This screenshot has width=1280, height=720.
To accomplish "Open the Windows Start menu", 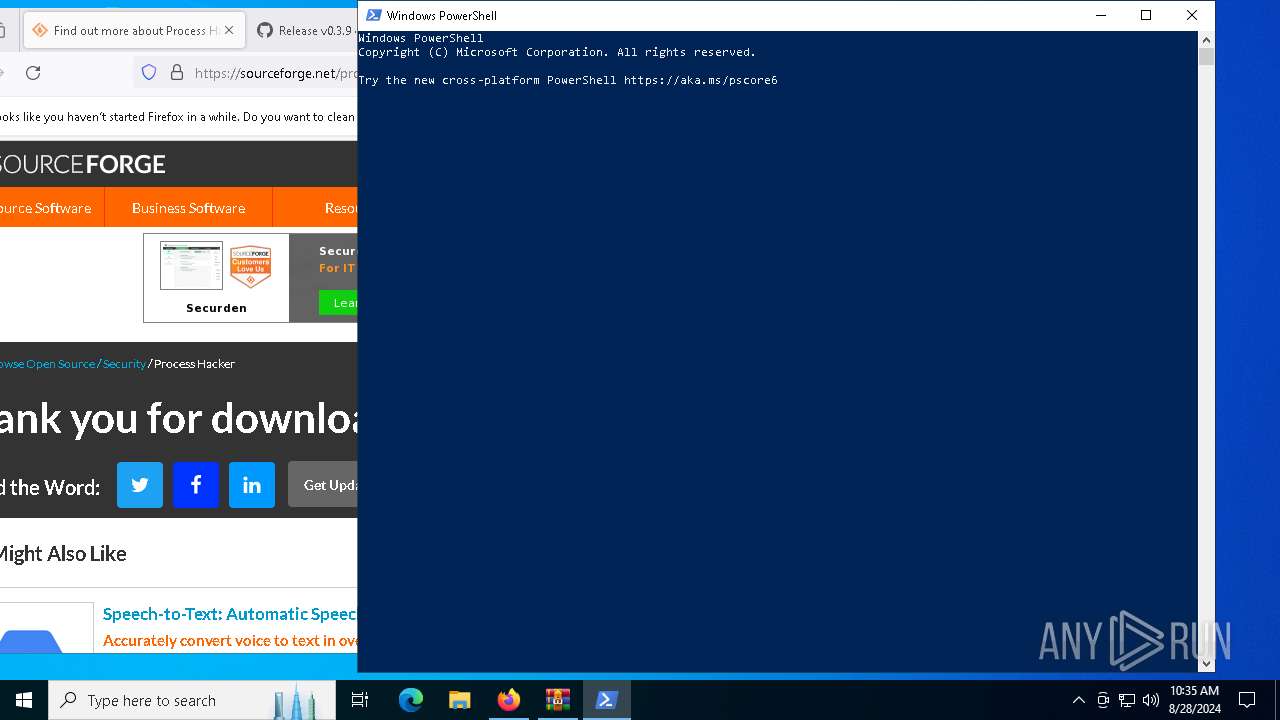I will coord(24,700).
